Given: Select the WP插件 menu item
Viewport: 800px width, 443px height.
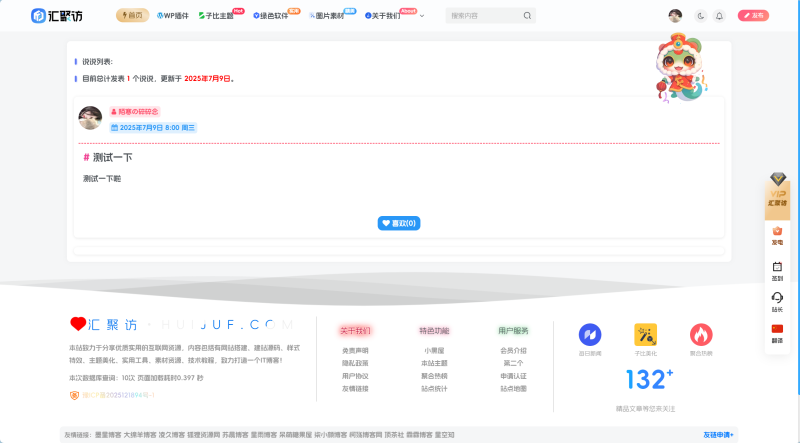Looking at the screenshot, I should click(173, 16).
